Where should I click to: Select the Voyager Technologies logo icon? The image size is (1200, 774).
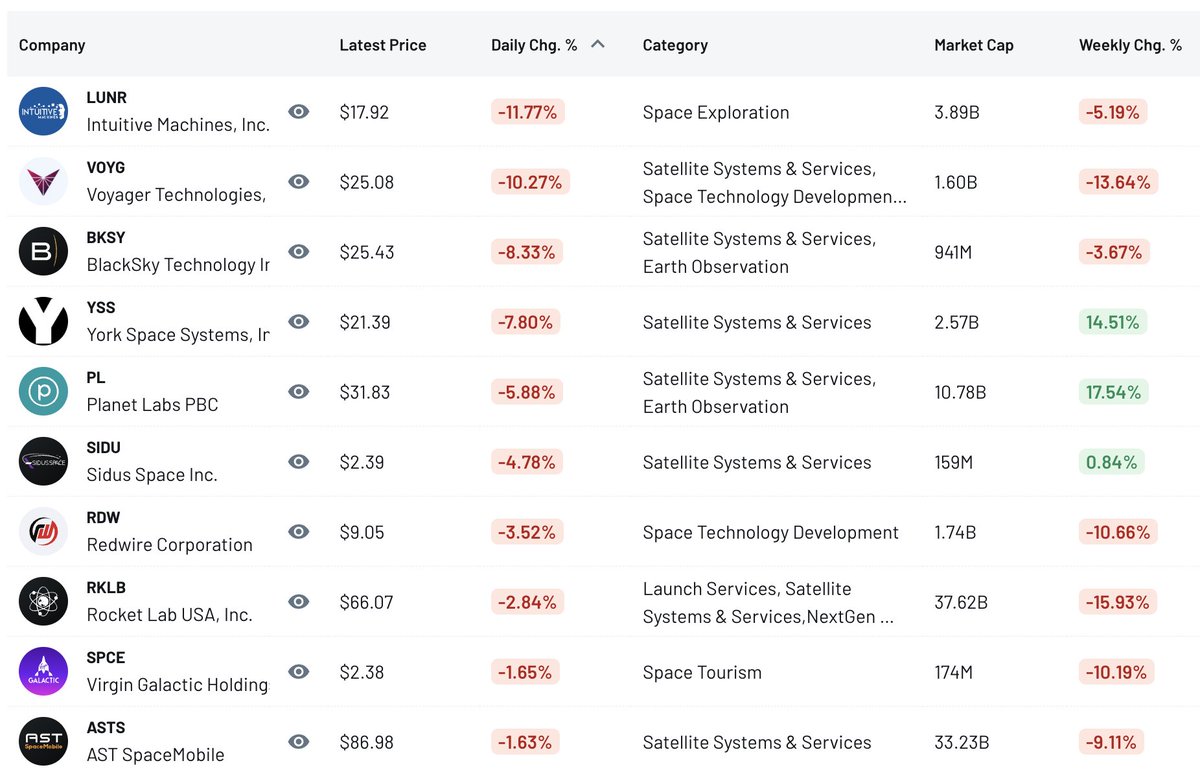click(x=43, y=181)
